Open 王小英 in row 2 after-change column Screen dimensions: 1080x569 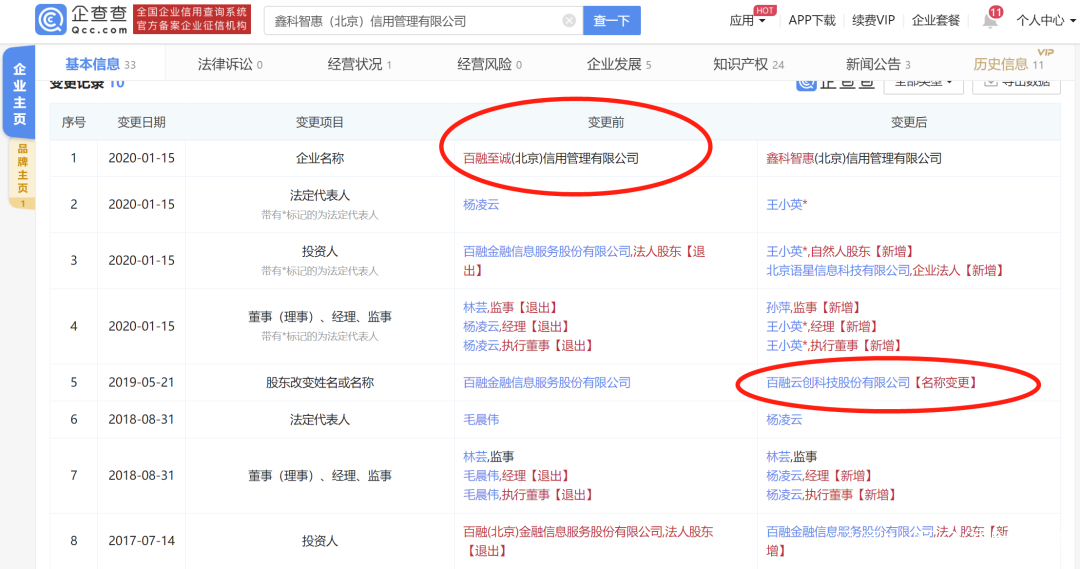pyautogui.click(x=786, y=205)
